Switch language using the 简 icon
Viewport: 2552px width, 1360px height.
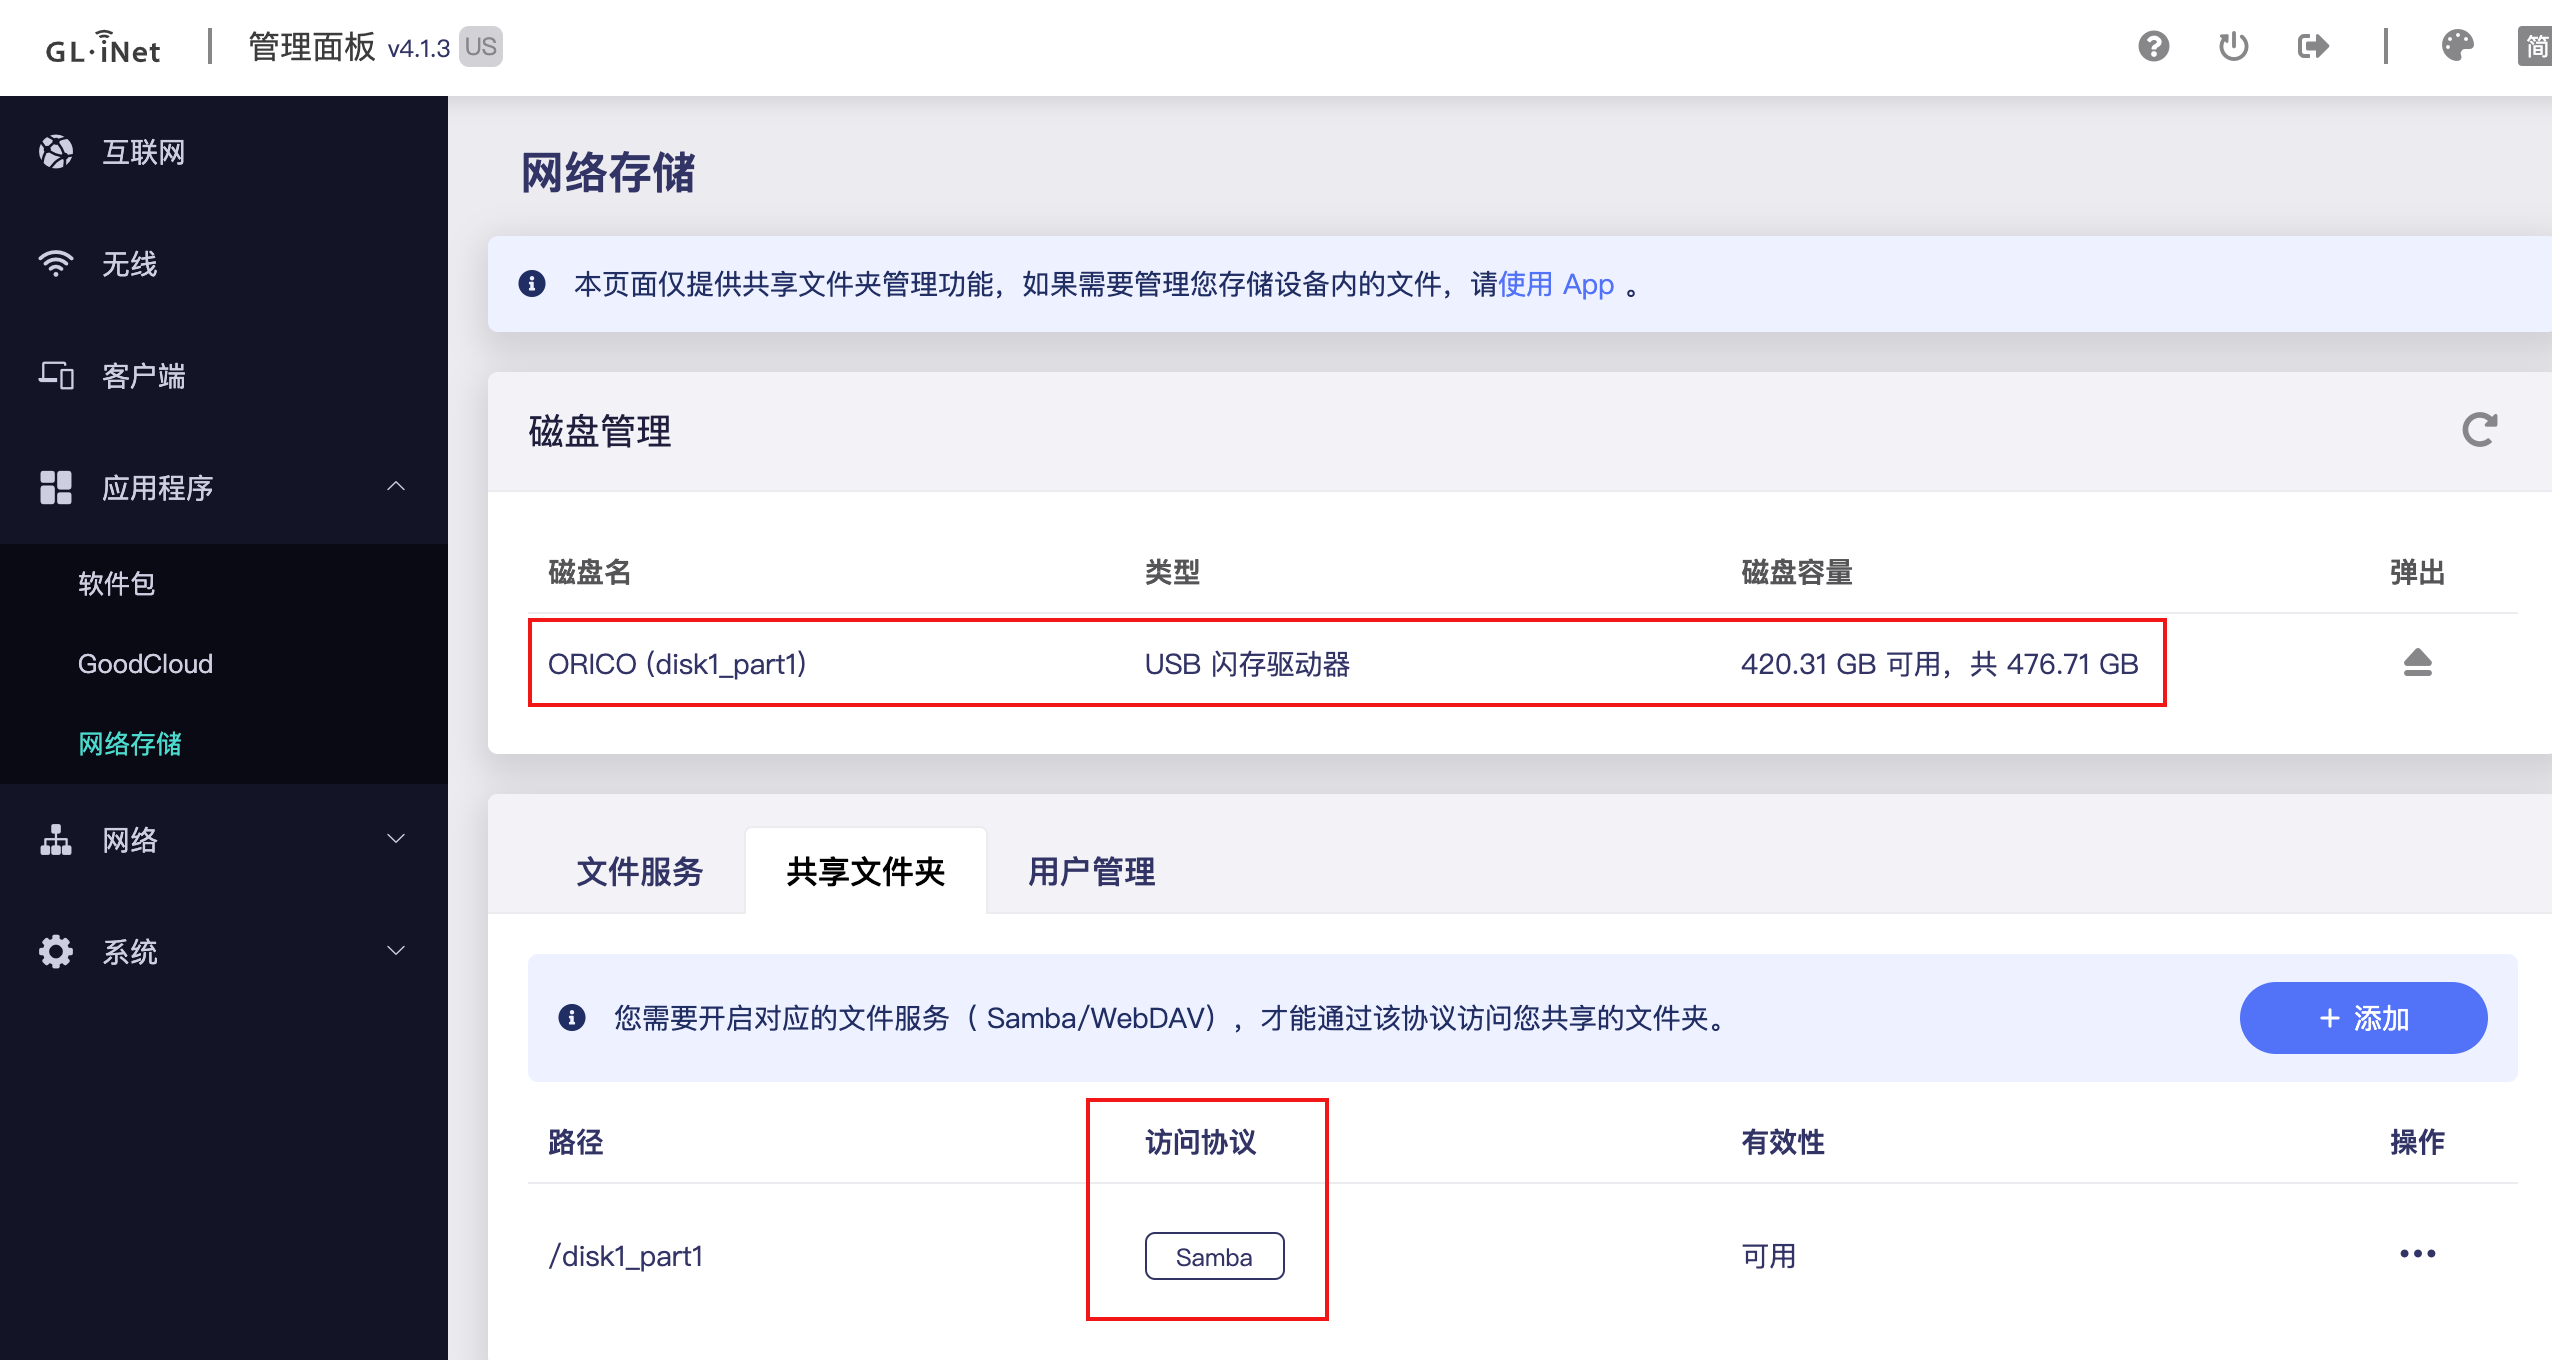tap(2537, 47)
